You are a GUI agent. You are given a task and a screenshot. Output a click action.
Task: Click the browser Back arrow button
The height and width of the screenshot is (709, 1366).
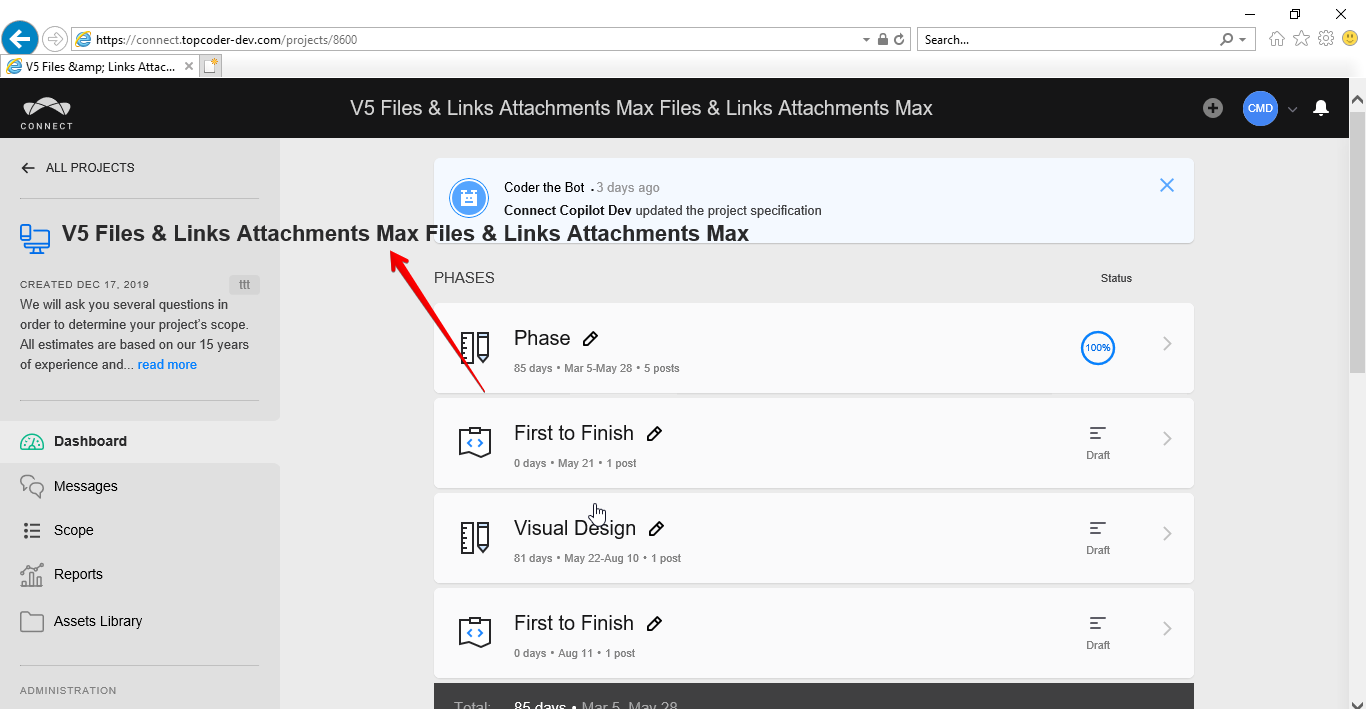tap(20, 39)
